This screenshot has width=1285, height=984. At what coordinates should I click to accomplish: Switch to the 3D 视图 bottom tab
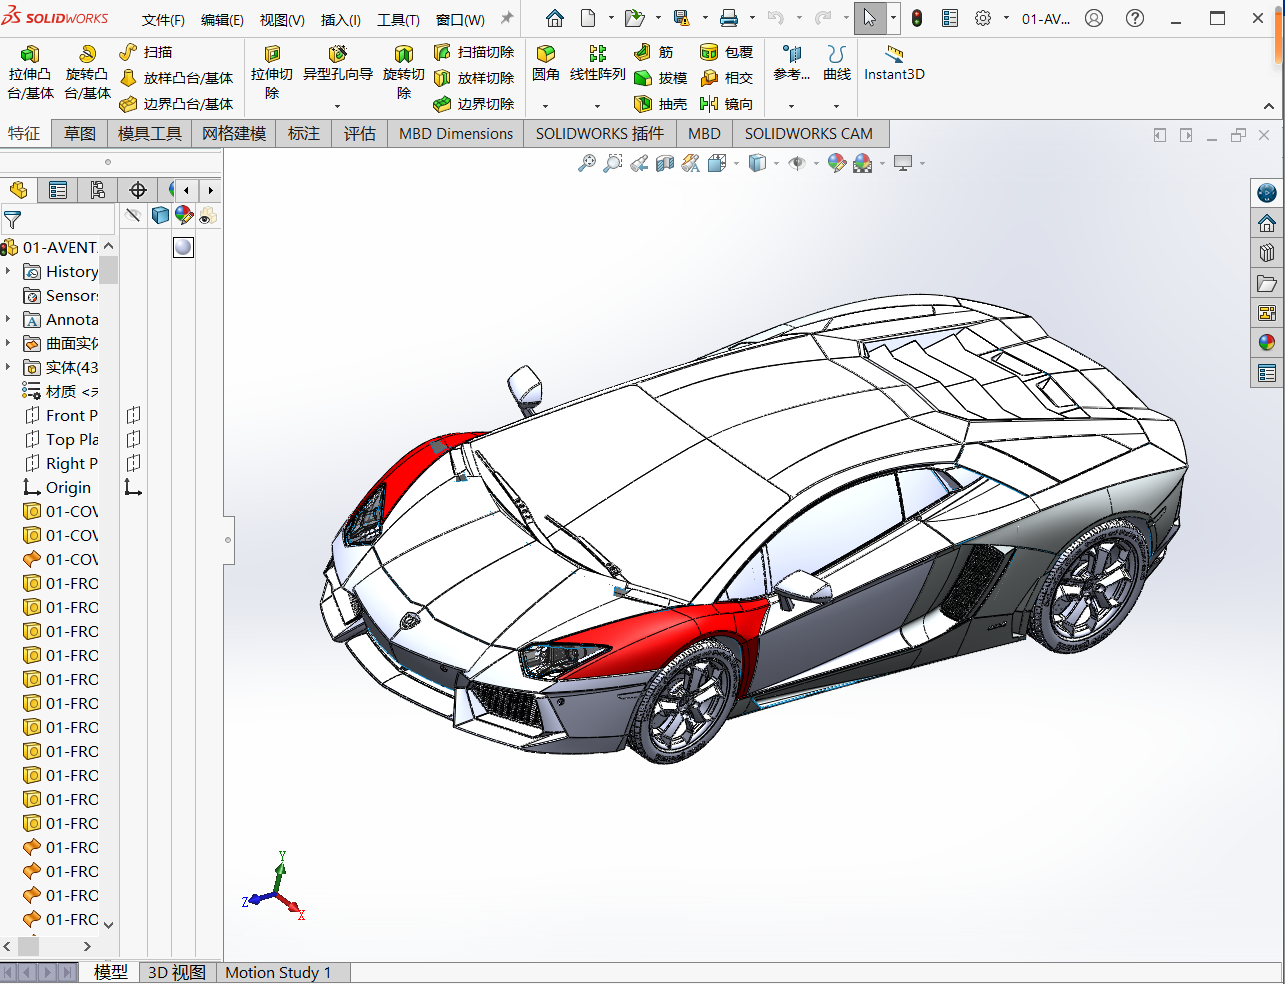(x=177, y=972)
